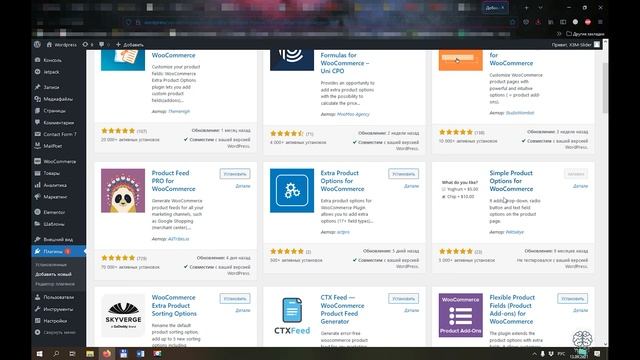Open the Добавить (+) admin bar menu
This screenshot has height=360, width=640.
pyautogui.click(x=130, y=44)
